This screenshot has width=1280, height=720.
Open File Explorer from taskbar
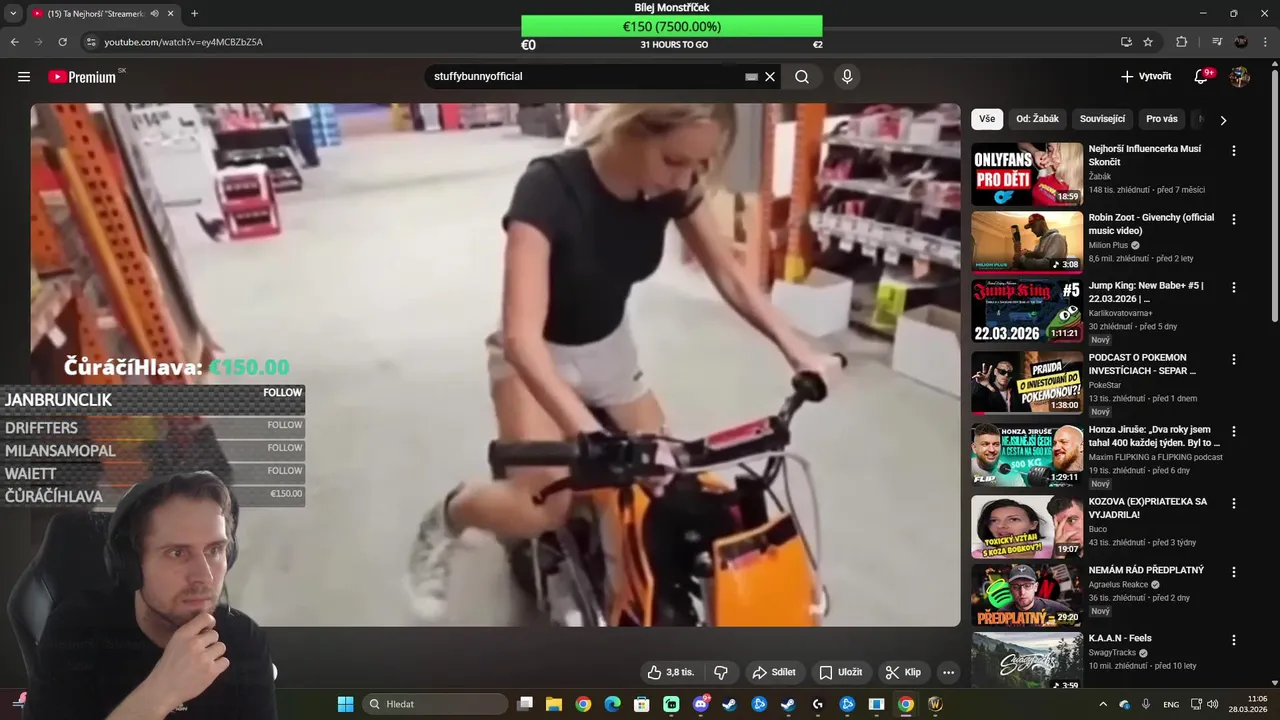click(x=554, y=704)
